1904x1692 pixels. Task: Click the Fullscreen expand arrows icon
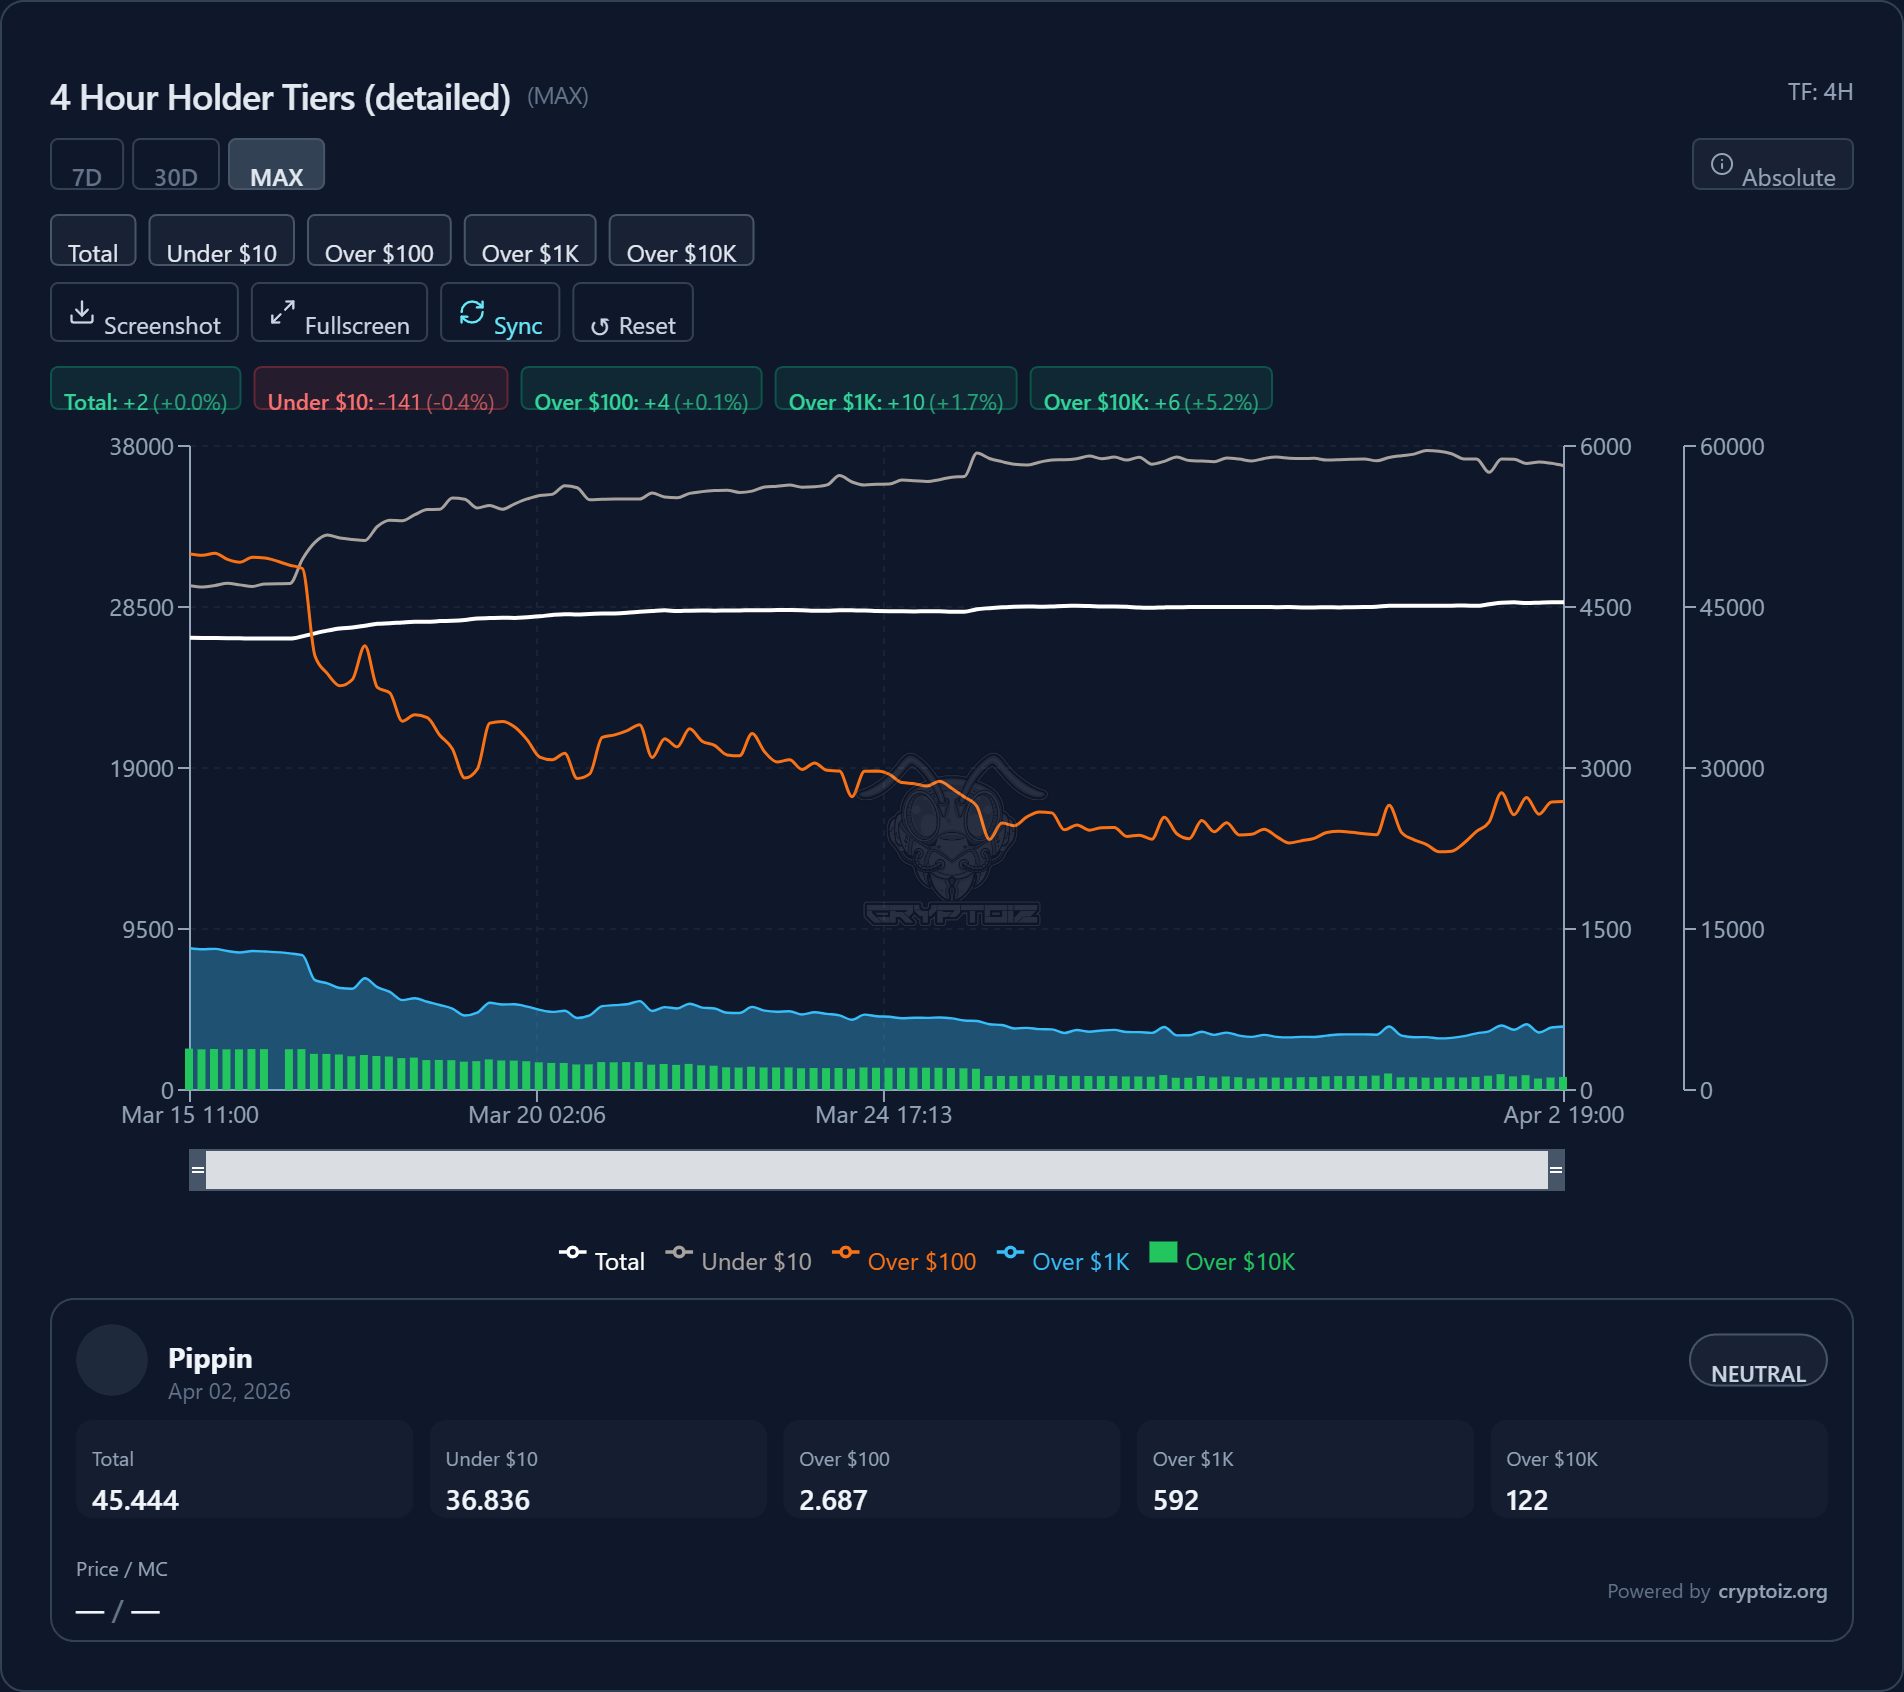[283, 313]
